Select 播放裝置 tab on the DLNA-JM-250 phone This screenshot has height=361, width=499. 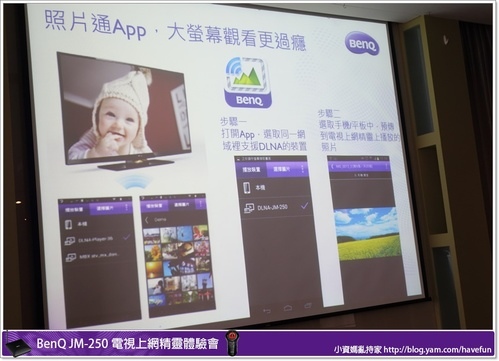point(251,170)
